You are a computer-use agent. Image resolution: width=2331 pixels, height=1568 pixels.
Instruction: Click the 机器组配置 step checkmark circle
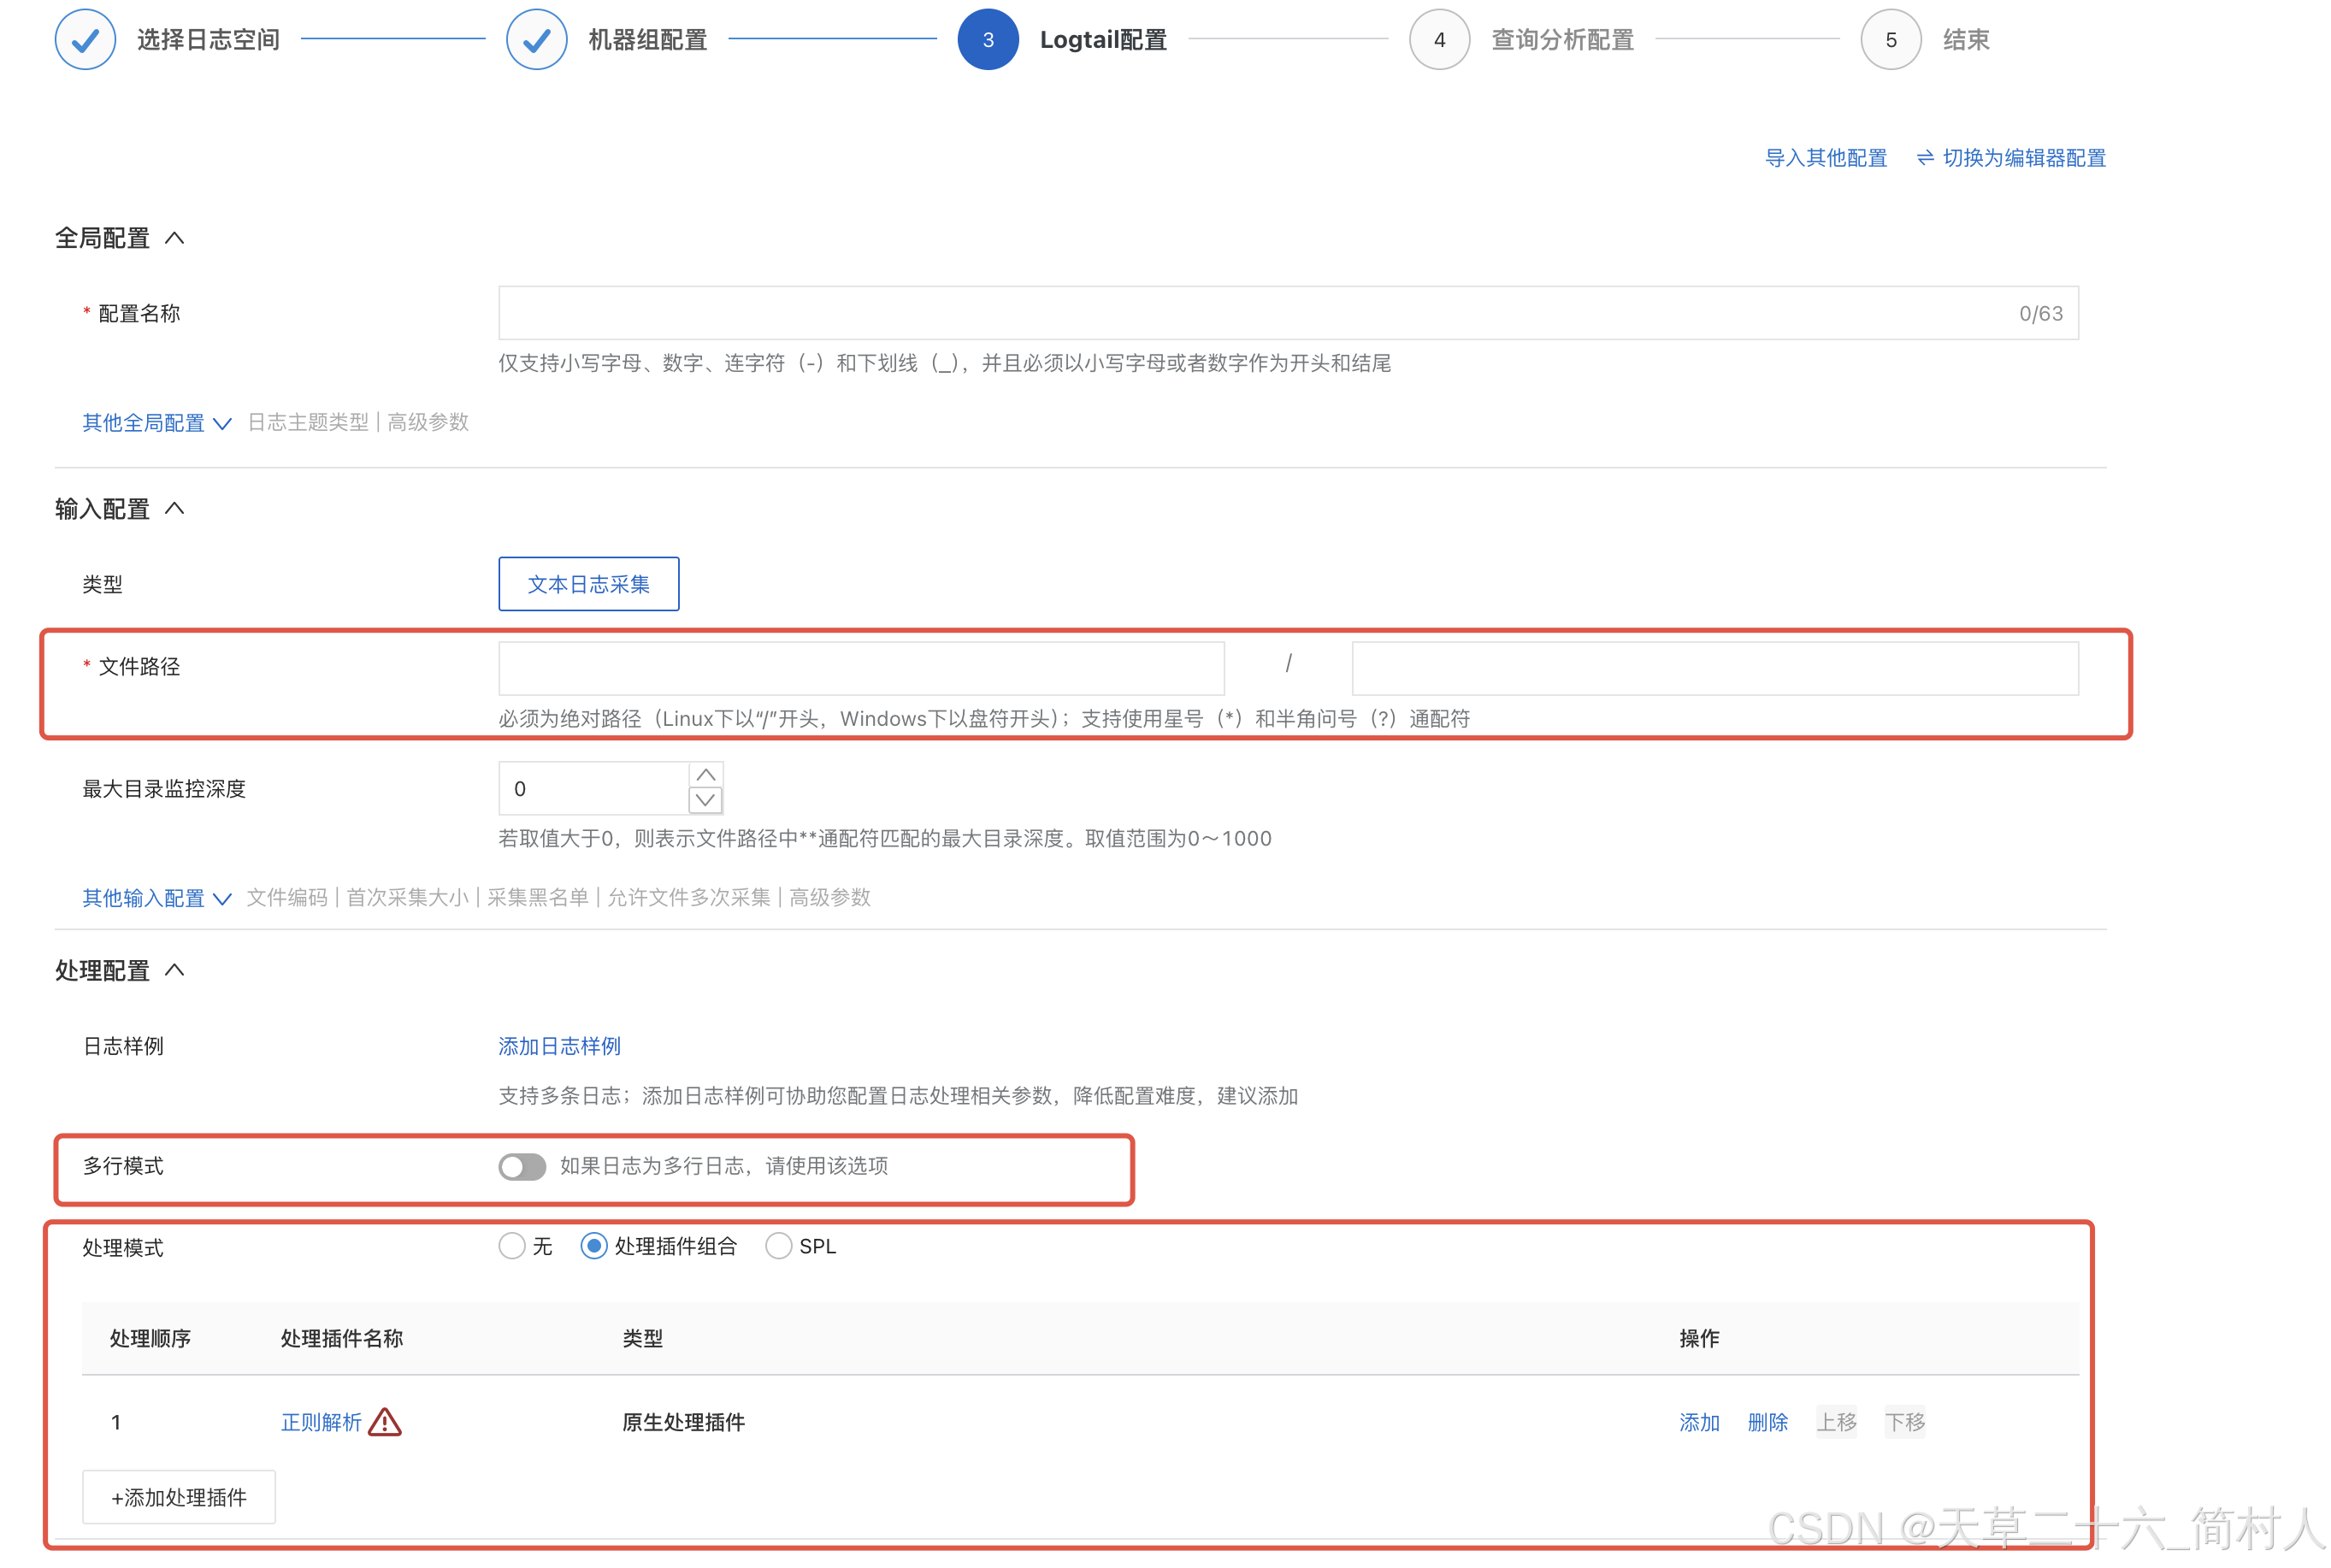point(536,40)
